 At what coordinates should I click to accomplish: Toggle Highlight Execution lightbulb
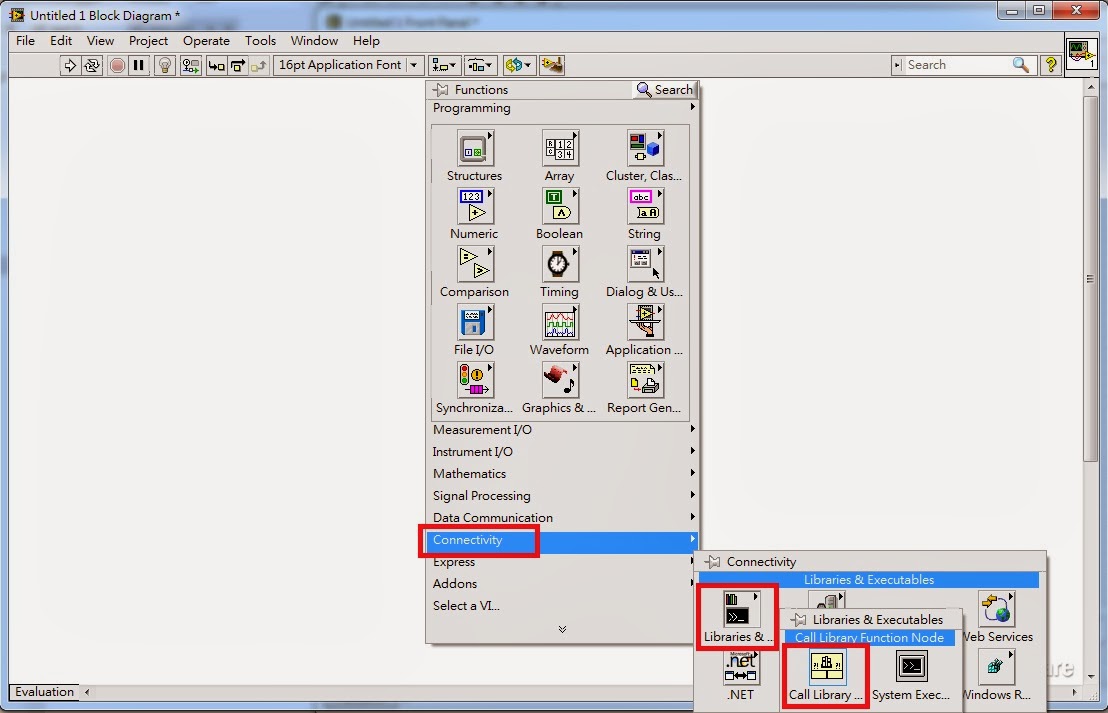point(165,65)
